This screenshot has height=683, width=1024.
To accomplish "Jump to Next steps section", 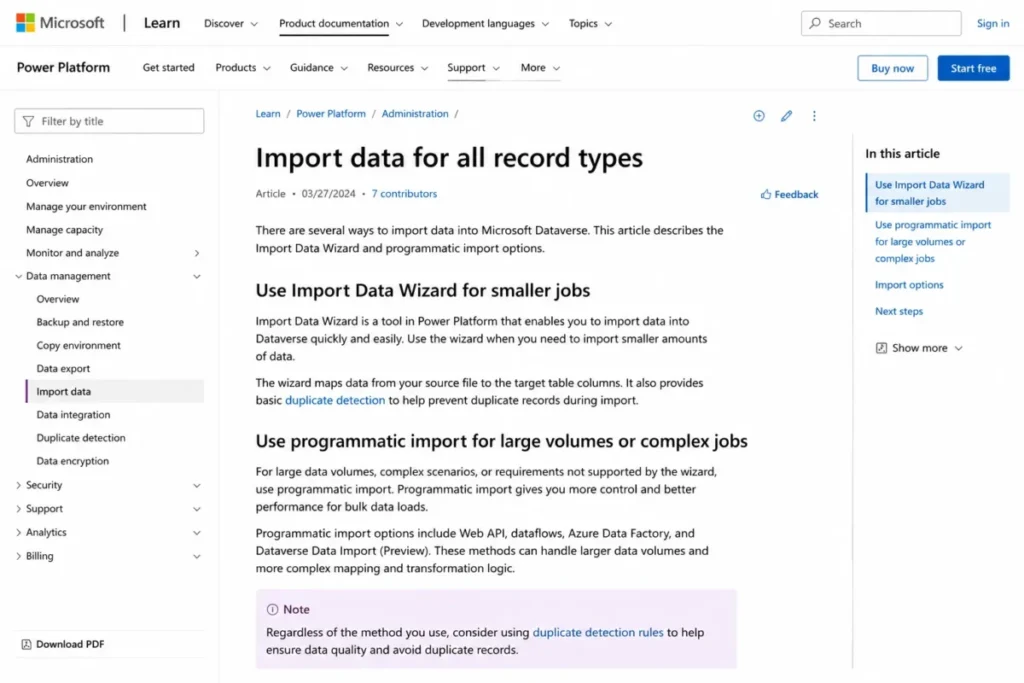I will pyautogui.click(x=899, y=311).
